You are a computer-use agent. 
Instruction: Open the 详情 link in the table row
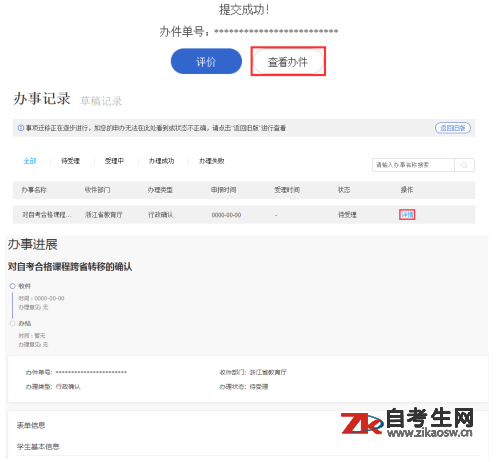point(407,215)
